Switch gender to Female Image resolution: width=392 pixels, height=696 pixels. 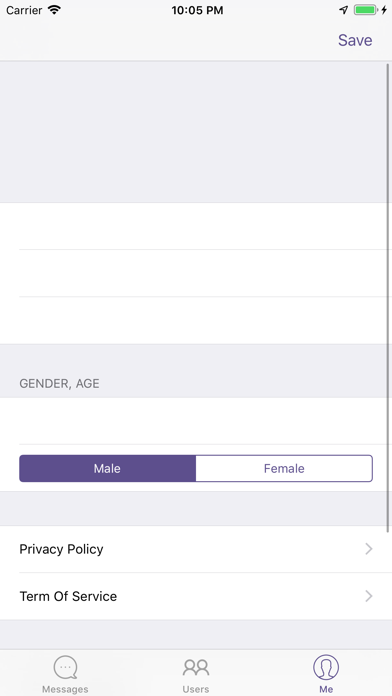coord(284,468)
